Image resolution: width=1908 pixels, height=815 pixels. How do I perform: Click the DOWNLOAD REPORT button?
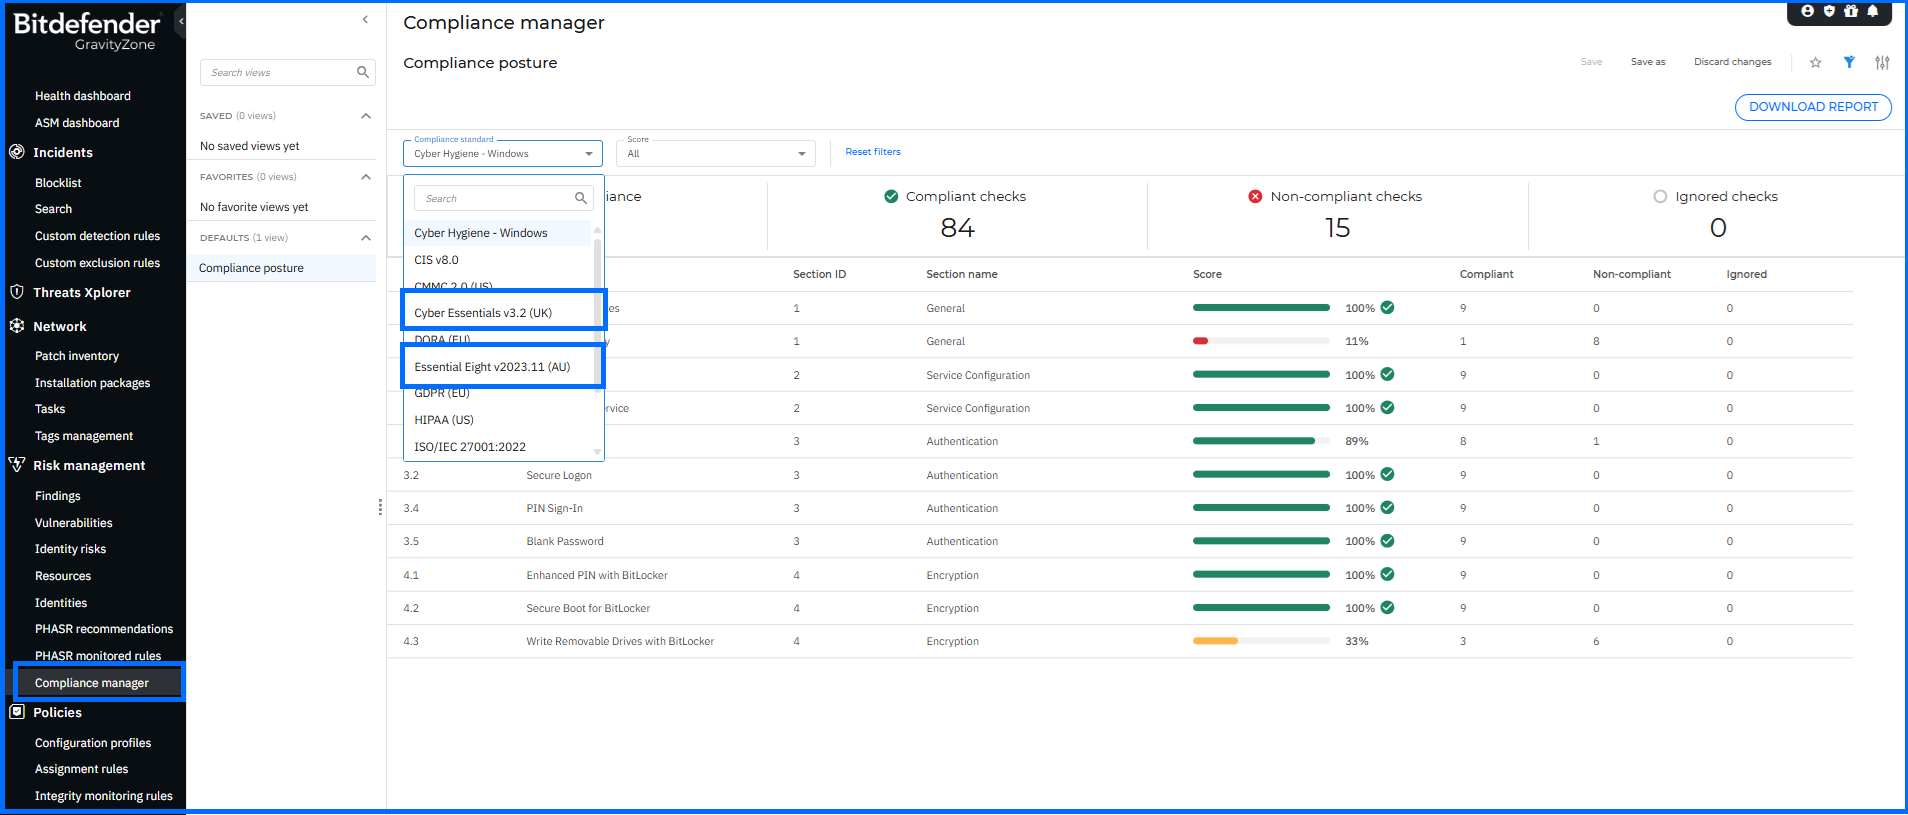tap(1812, 107)
